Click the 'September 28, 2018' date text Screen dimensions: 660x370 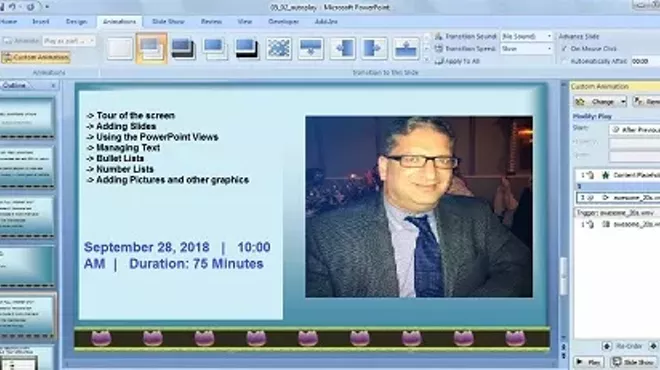[x=146, y=247]
